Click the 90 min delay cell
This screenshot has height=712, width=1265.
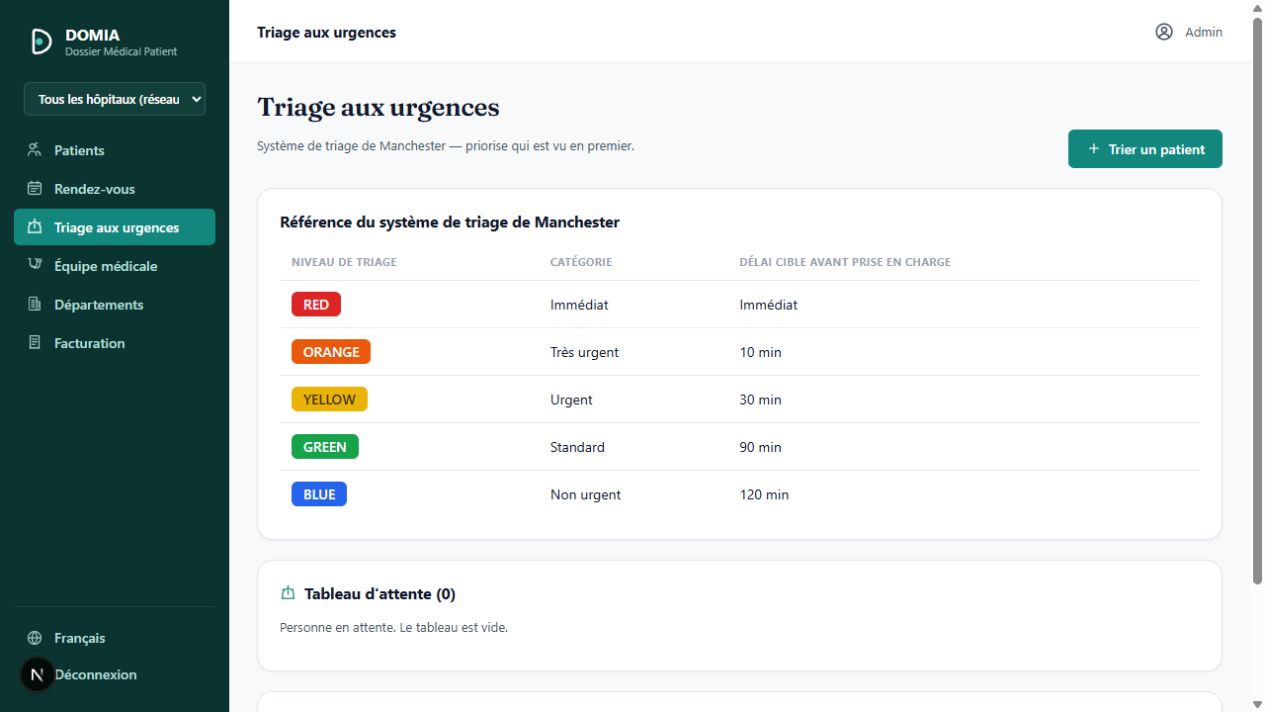(x=760, y=447)
